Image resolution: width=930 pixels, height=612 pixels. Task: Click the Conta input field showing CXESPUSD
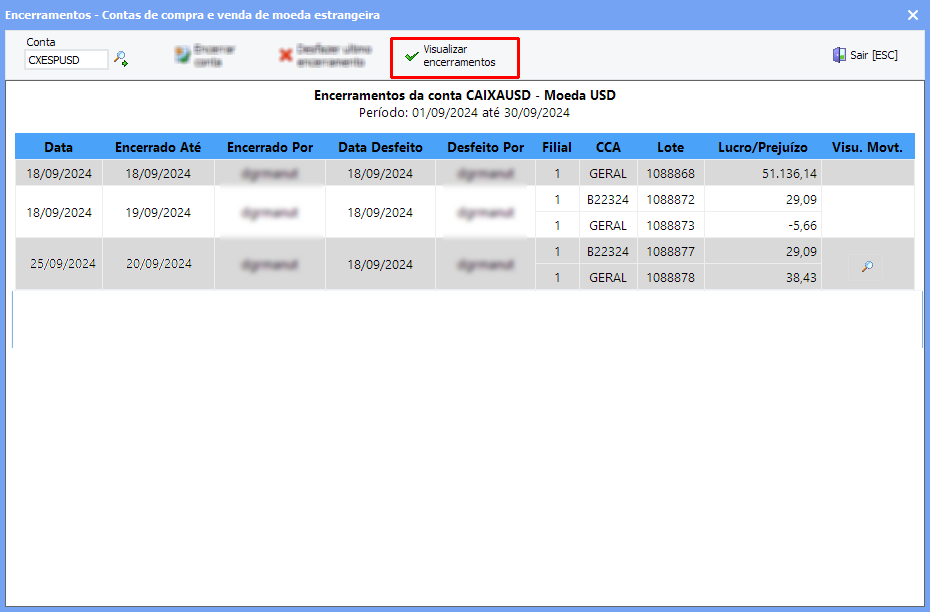click(66, 60)
